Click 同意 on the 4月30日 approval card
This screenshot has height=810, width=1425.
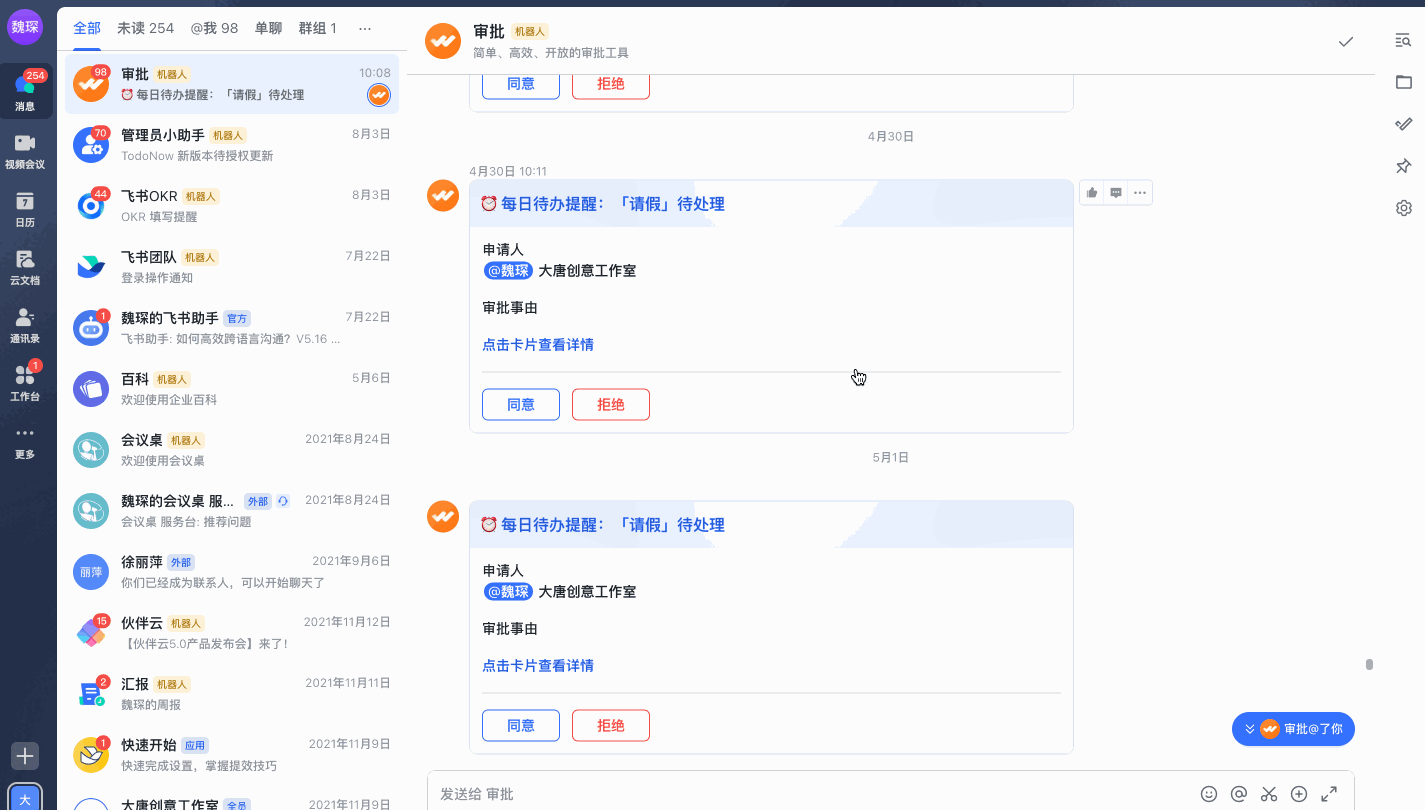[x=520, y=404]
